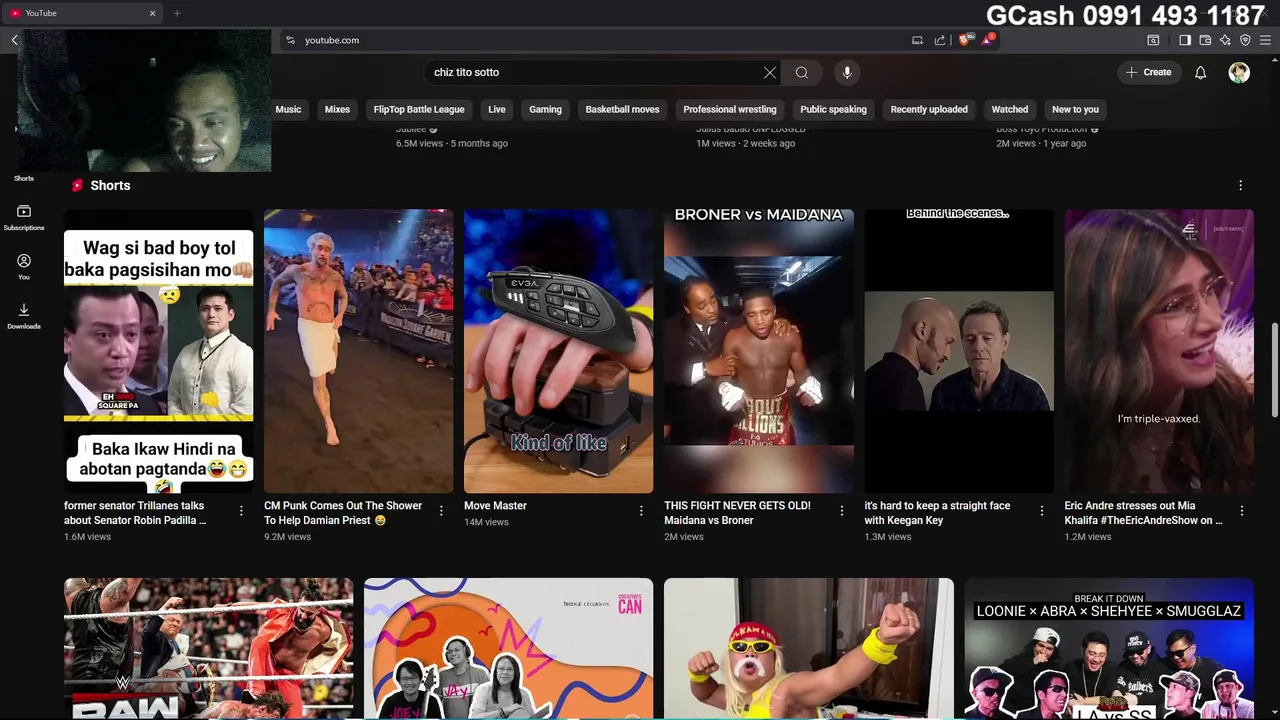Open YouTube notifications bell
This screenshot has height=720, width=1280.
[1201, 72]
